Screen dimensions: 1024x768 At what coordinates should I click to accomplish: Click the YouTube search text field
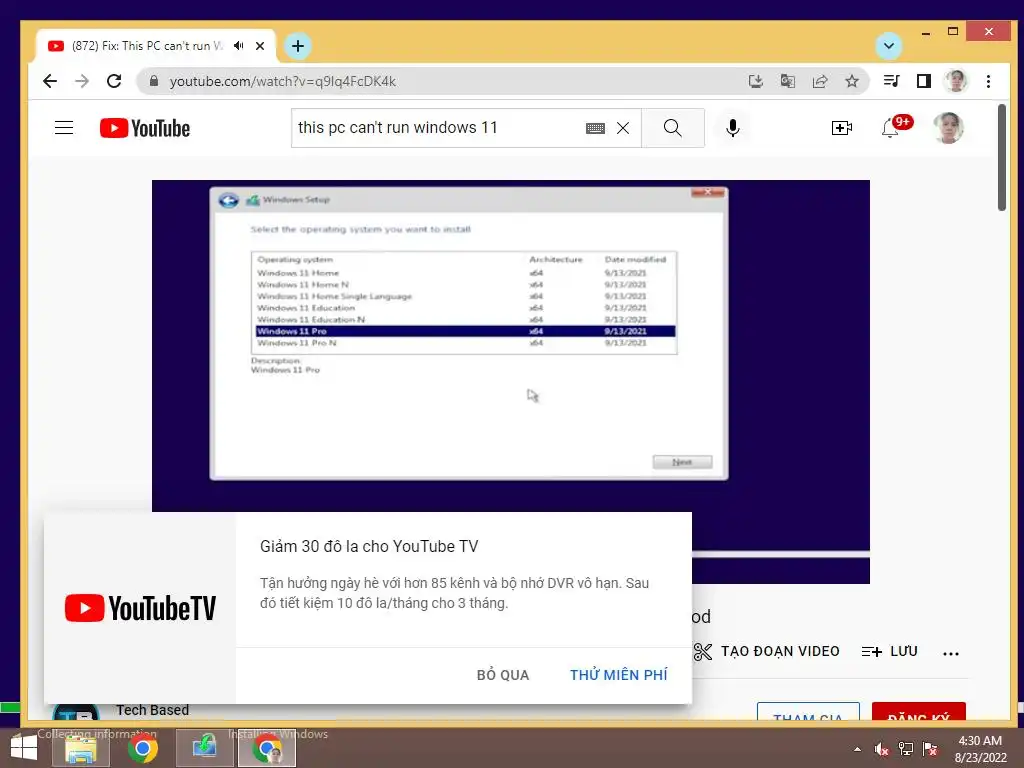click(438, 127)
